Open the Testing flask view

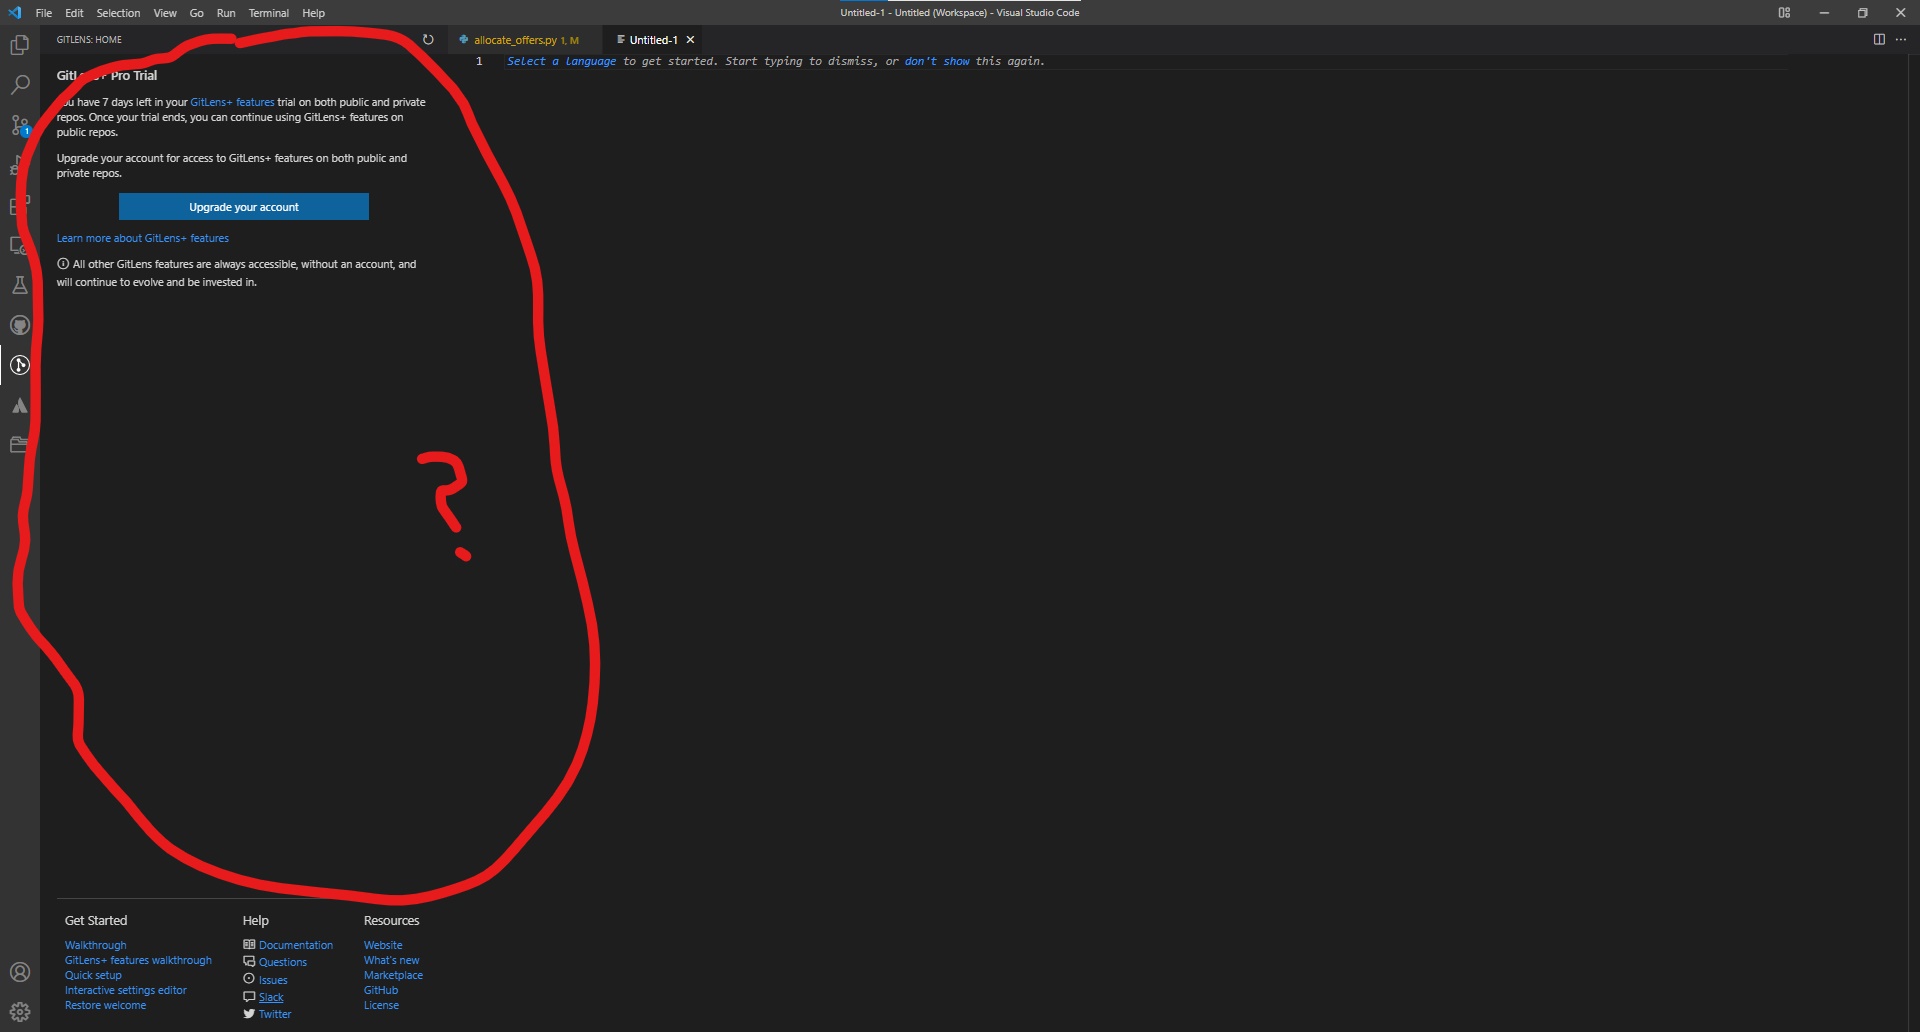pos(20,285)
